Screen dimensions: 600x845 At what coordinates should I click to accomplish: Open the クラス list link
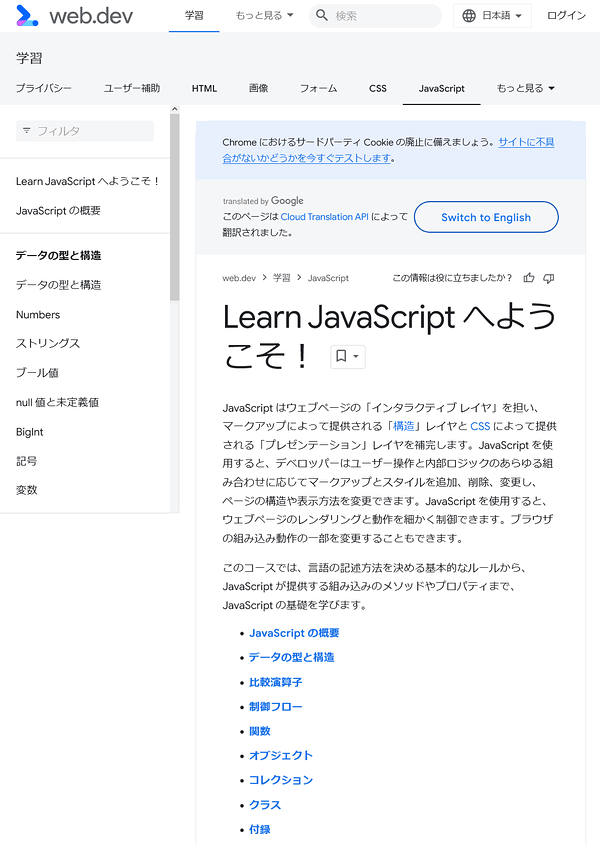point(265,805)
